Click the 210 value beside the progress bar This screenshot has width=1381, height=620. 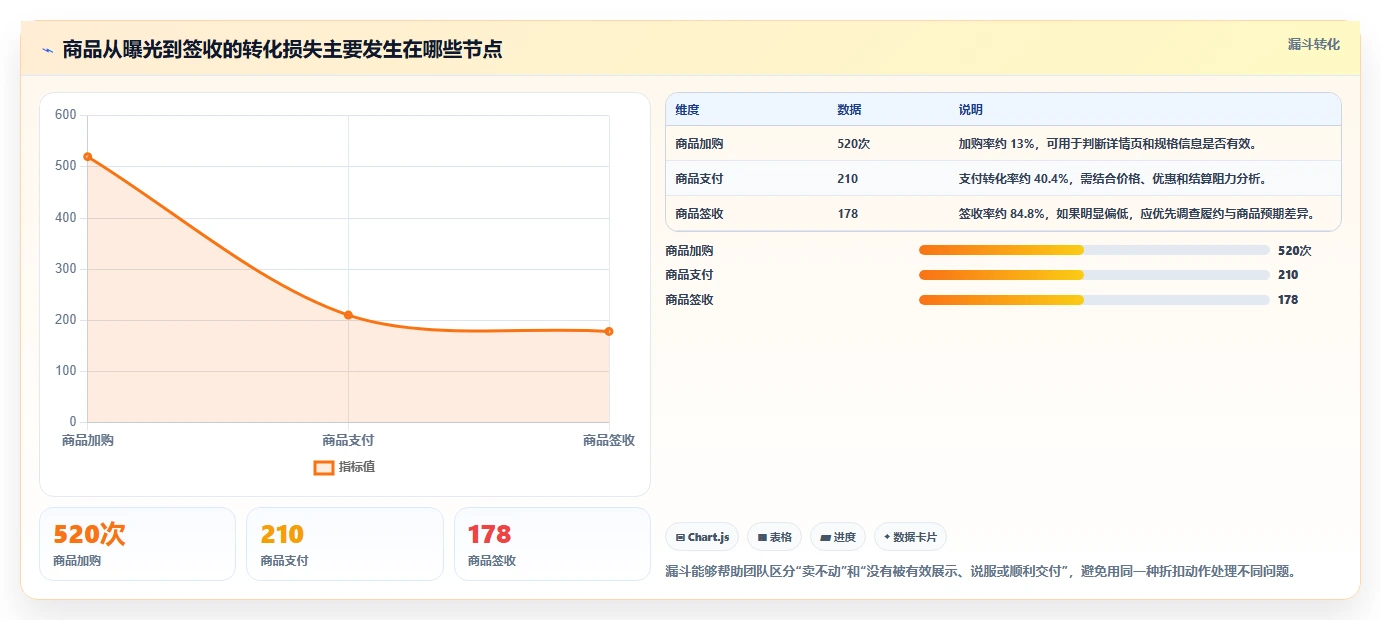pos(1288,275)
